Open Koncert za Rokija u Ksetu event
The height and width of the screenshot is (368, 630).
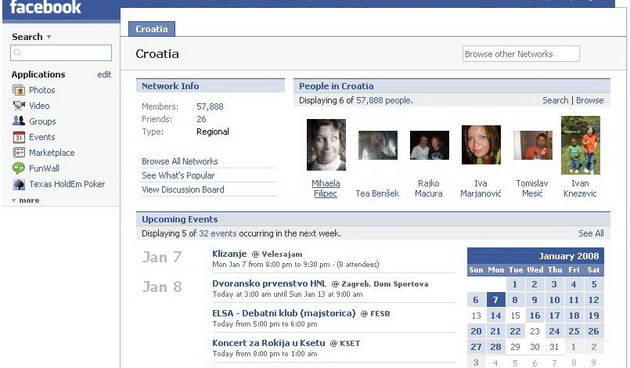click(268, 343)
